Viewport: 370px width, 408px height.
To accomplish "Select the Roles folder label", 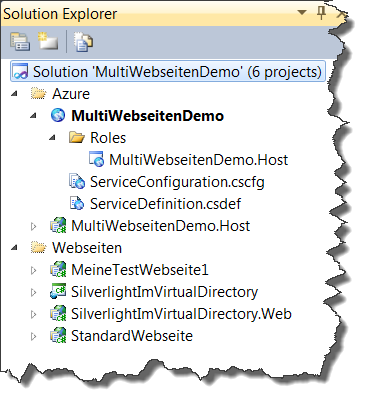I will pyautogui.click(x=108, y=138).
